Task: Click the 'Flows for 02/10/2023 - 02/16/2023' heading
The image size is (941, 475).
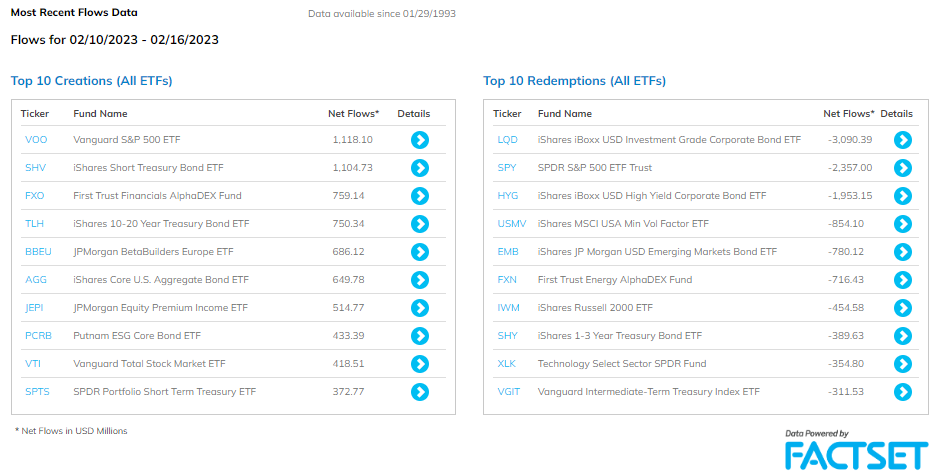Action: 115,40
